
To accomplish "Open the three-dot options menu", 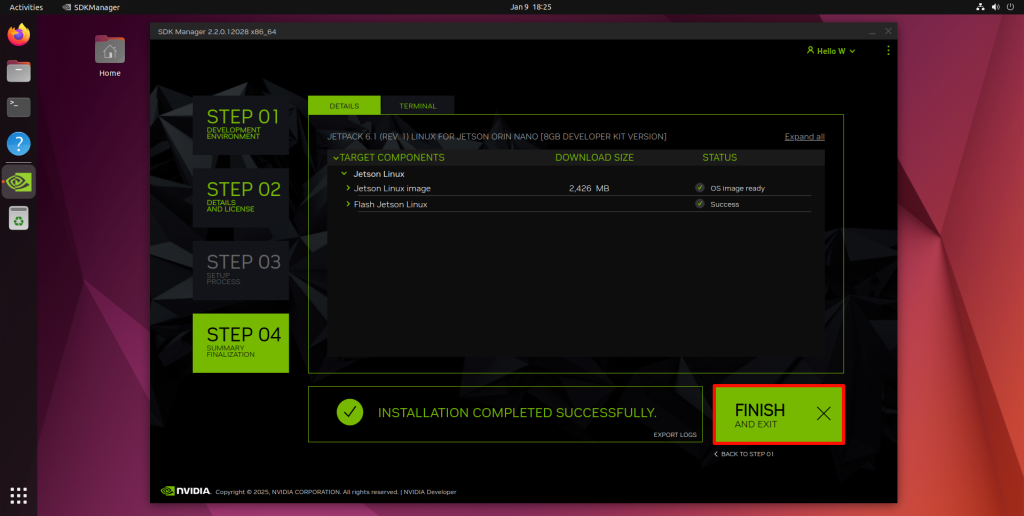I will pos(888,50).
